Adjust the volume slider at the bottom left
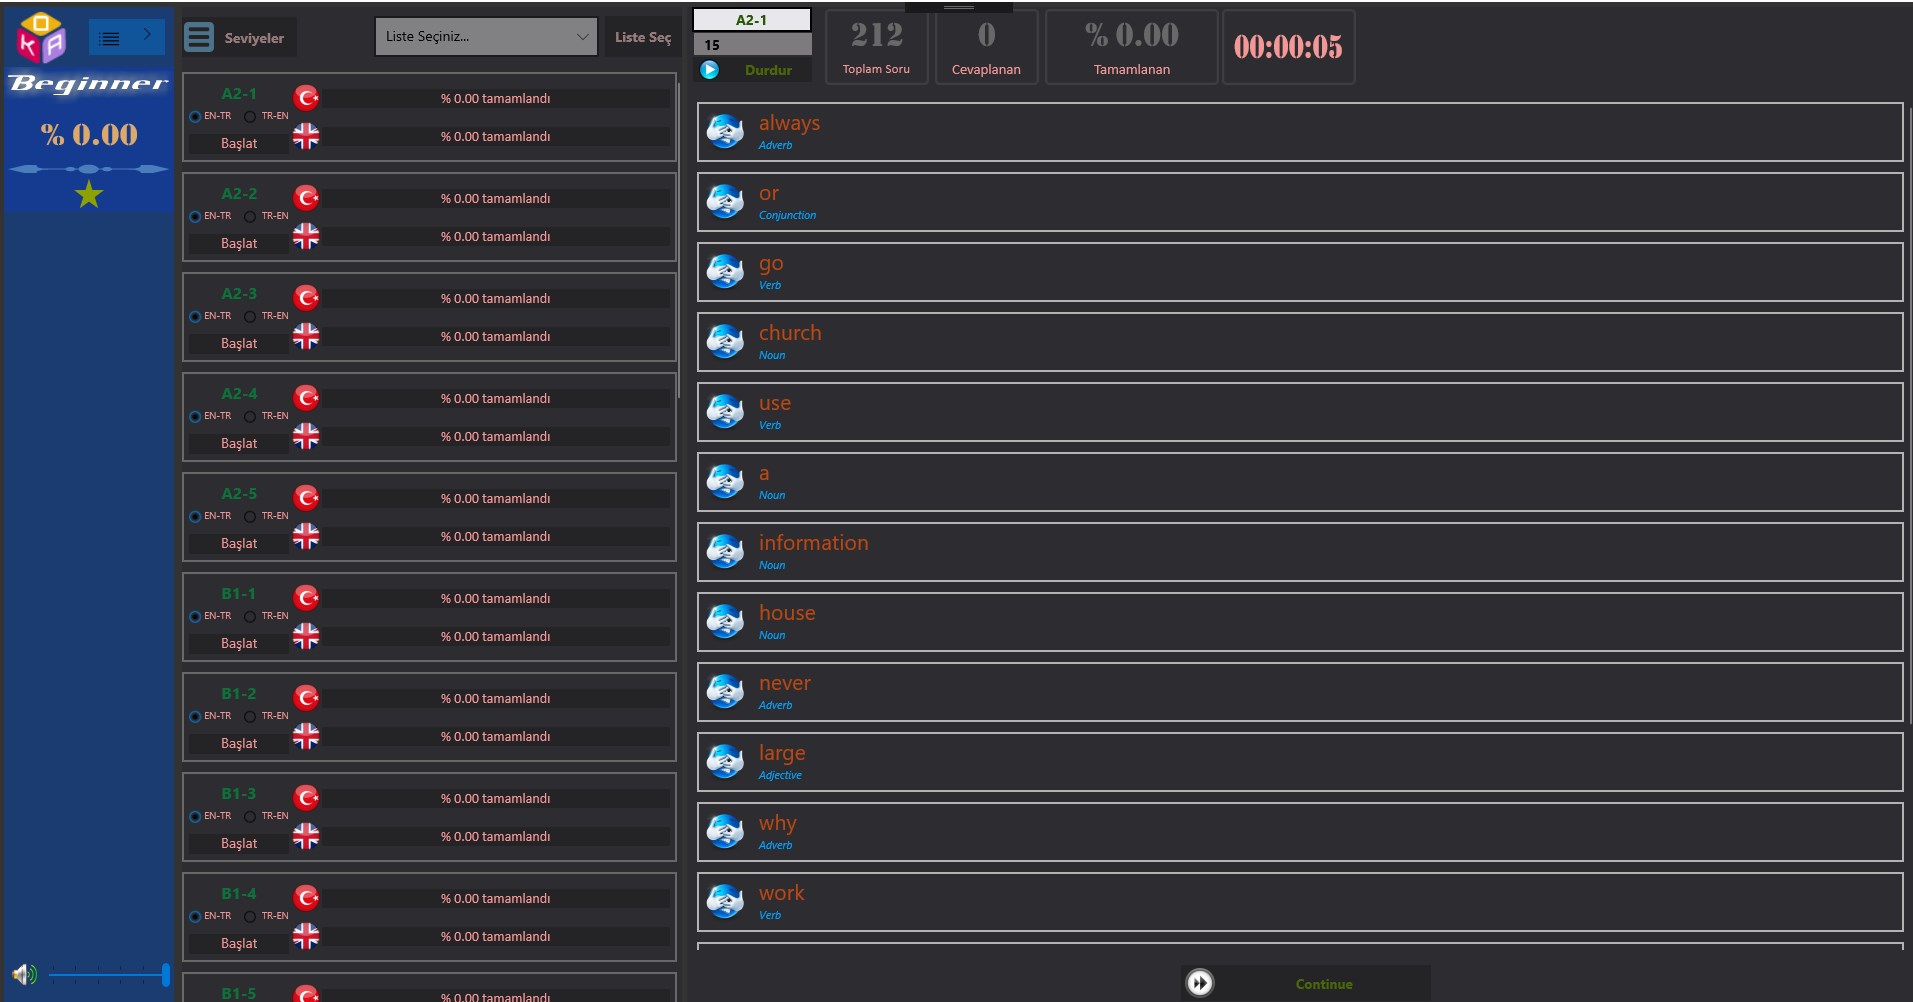Screen dimensions: 1913x1002 coord(108,974)
